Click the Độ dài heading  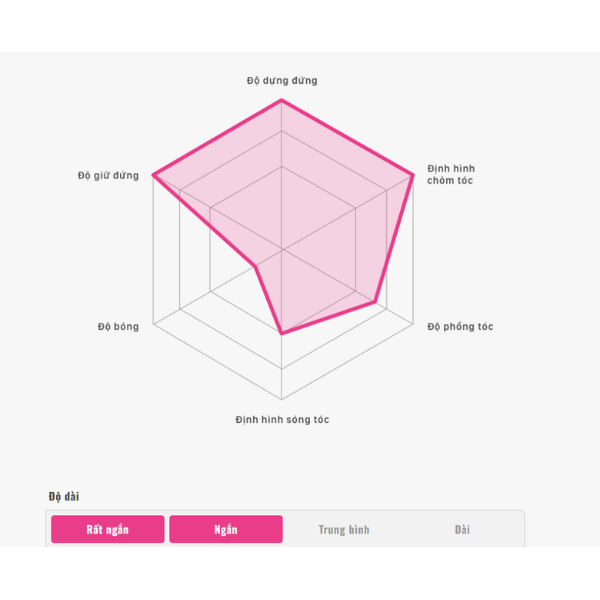pyautogui.click(x=64, y=496)
